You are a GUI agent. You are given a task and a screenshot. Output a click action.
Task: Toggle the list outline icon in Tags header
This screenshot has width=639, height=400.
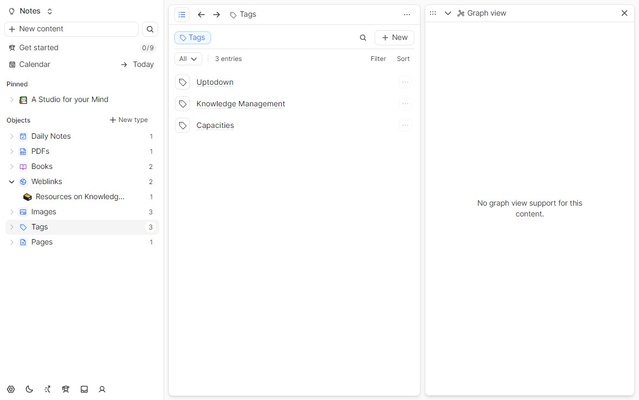click(182, 15)
